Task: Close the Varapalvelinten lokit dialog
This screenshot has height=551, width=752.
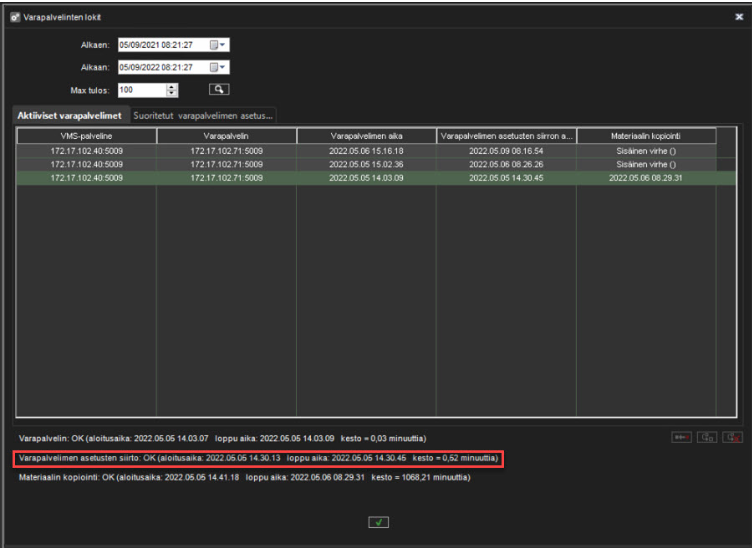Action: point(738,17)
